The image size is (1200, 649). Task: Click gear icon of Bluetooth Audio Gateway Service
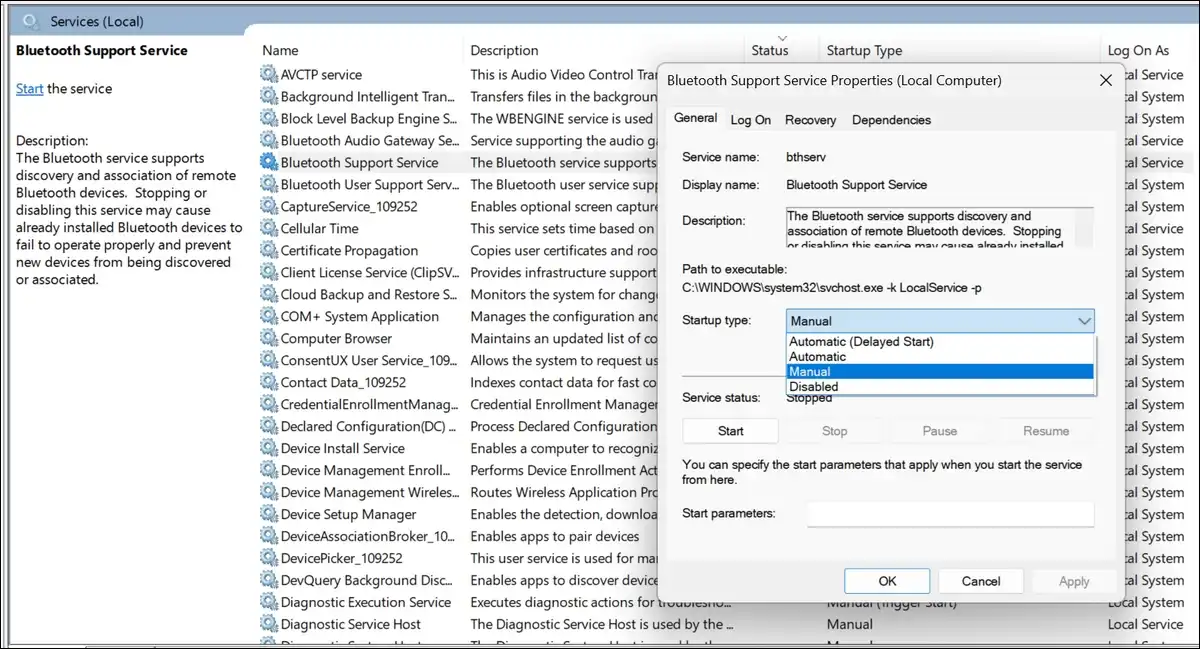click(x=269, y=140)
